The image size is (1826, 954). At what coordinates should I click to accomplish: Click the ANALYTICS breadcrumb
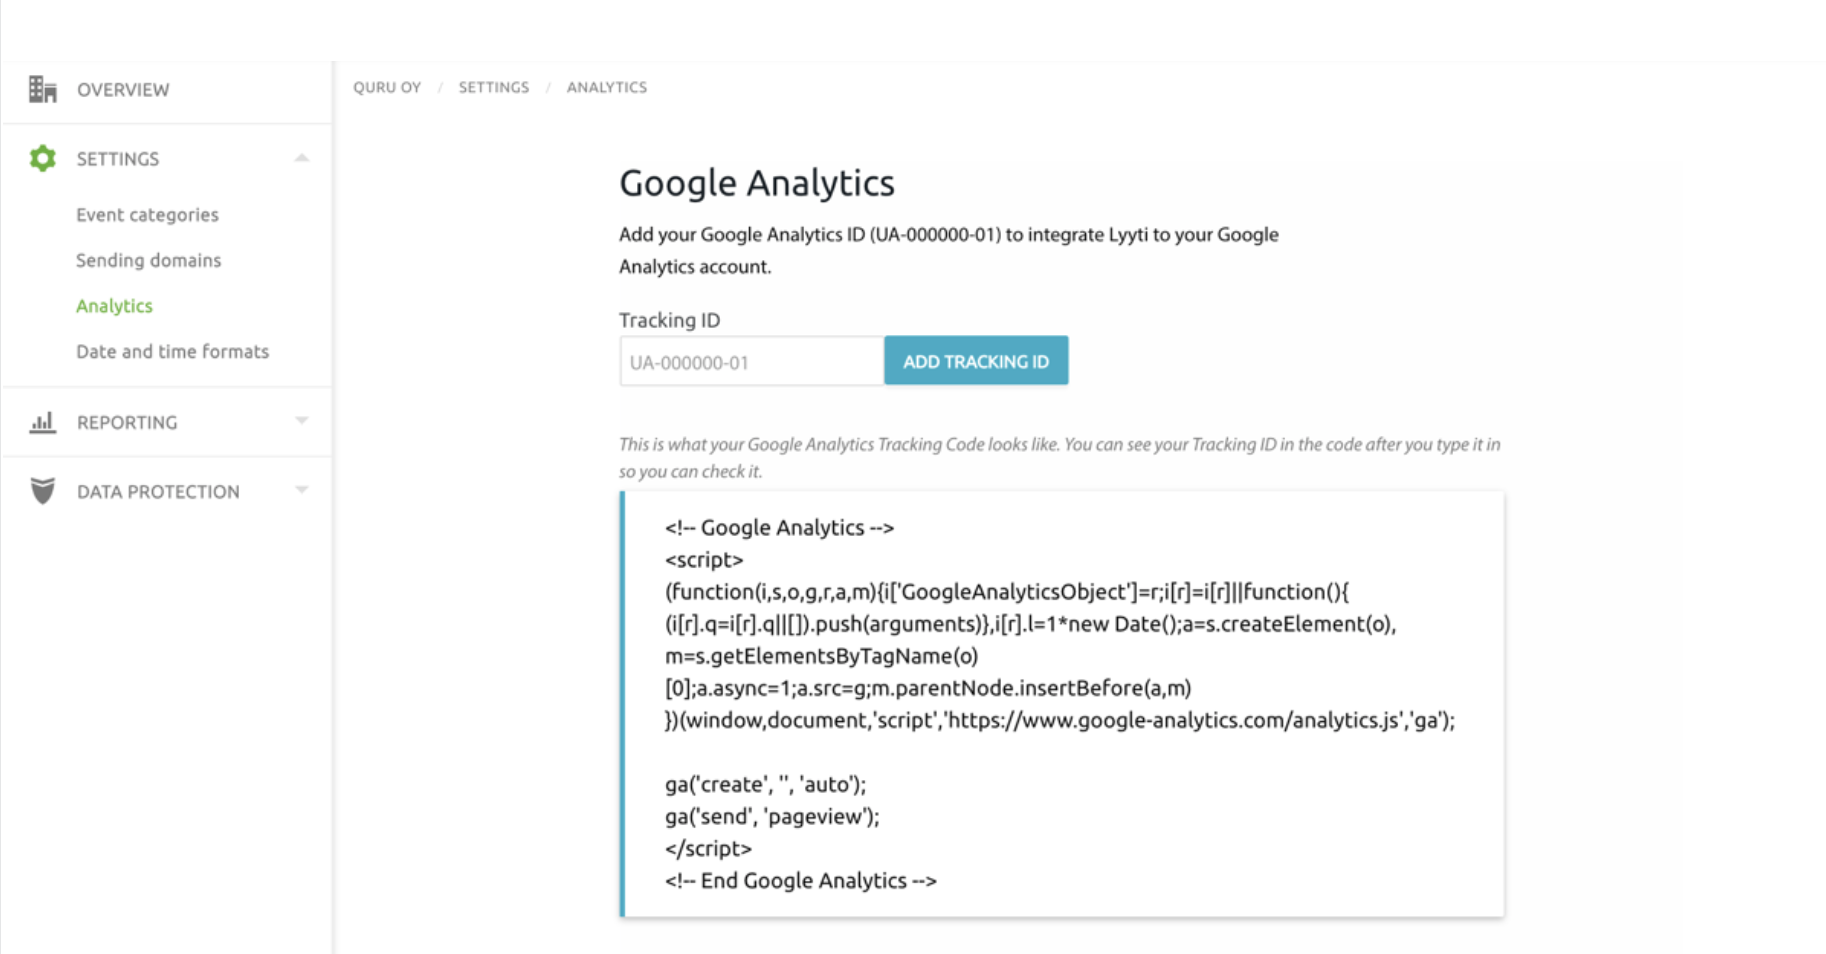pos(607,88)
